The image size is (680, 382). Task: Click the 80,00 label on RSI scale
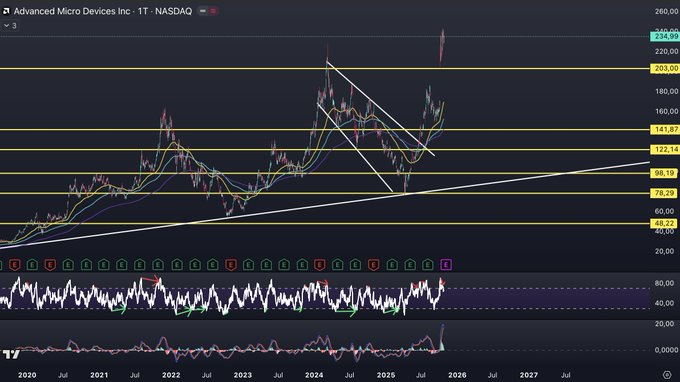tap(664, 283)
